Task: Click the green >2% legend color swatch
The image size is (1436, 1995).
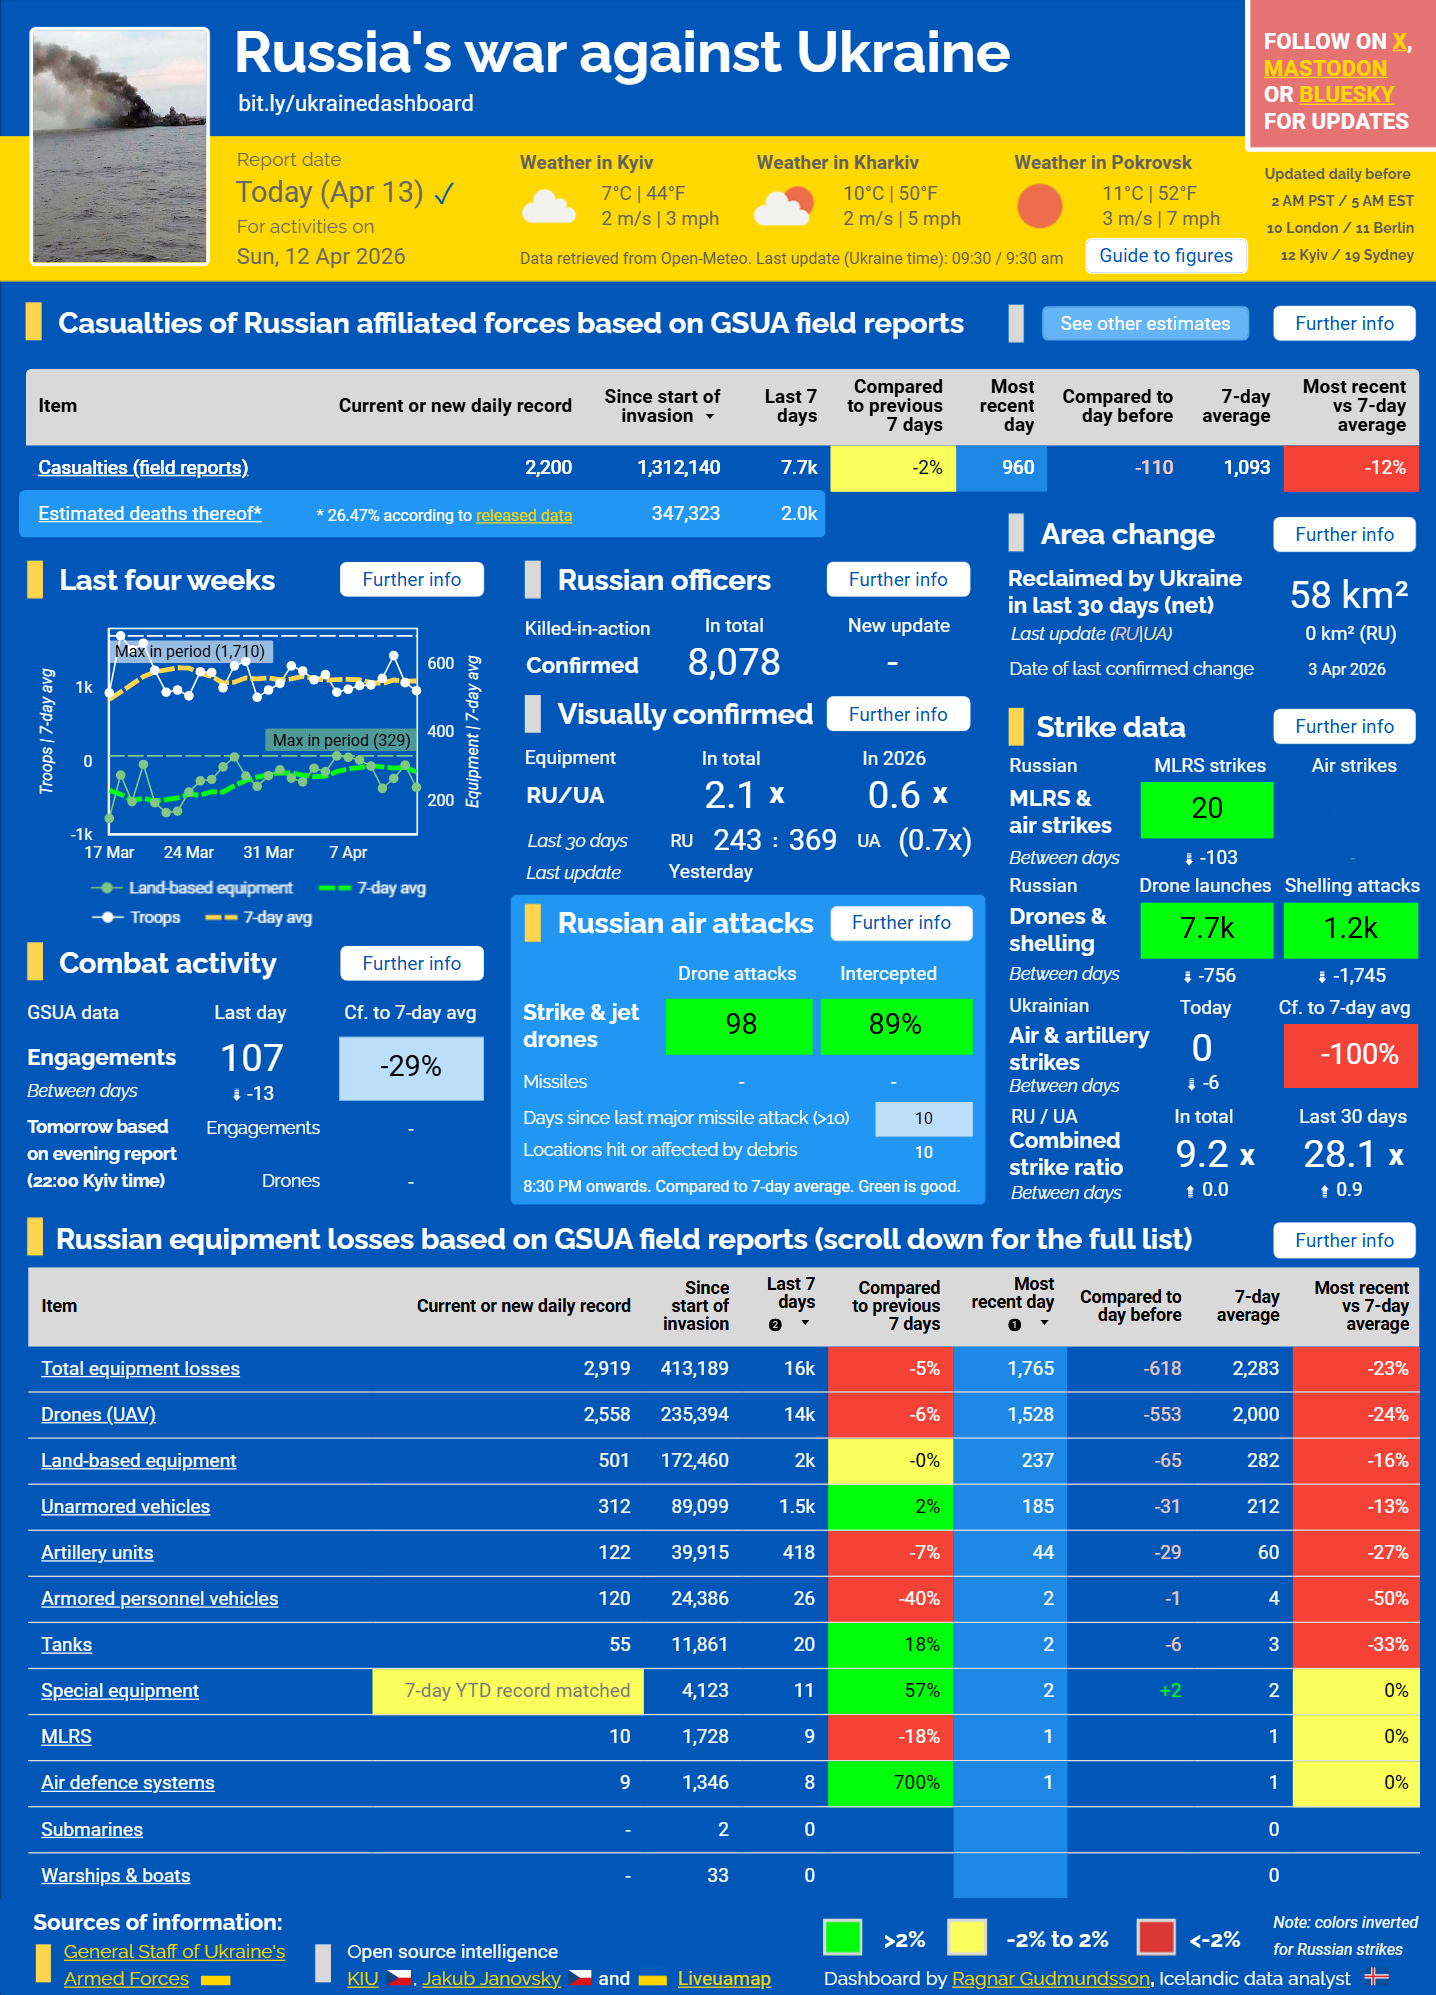Action: coord(842,1937)
